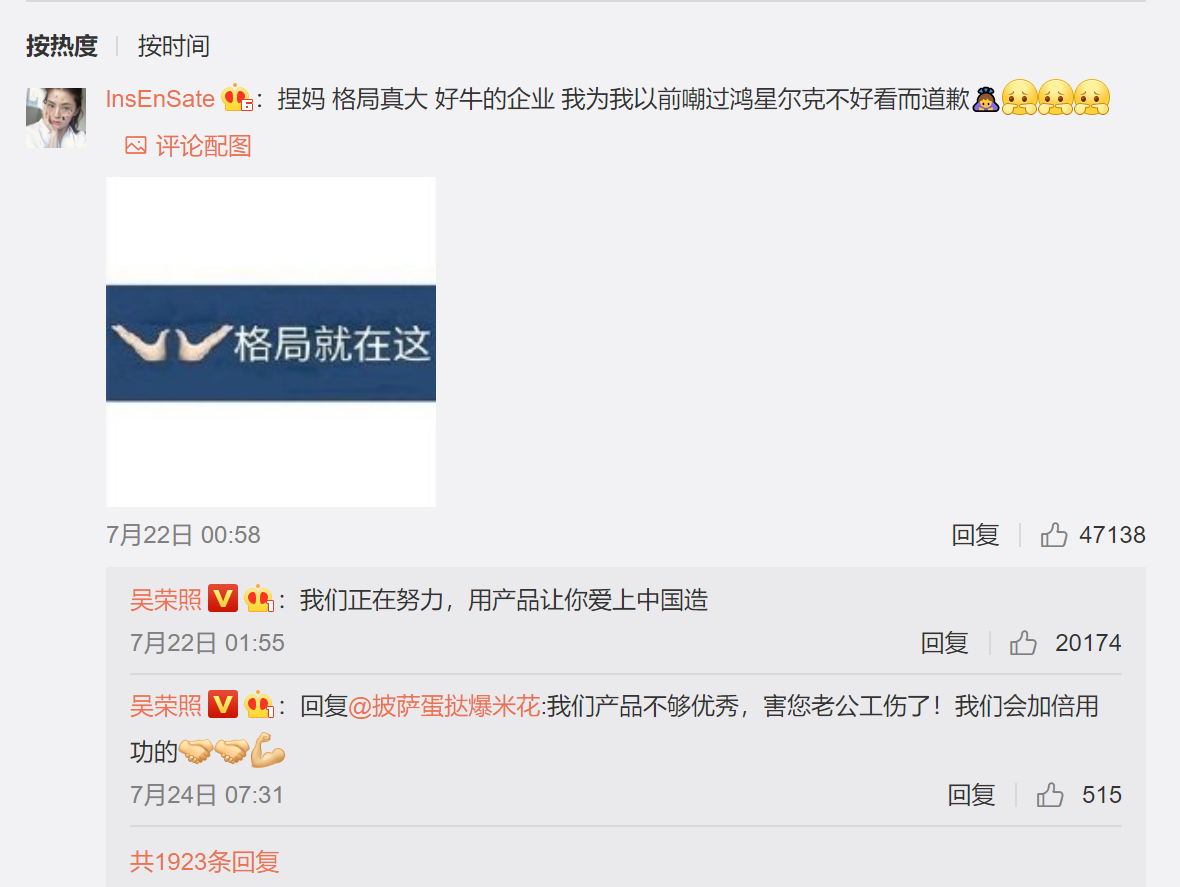
Task: Click the crown badge in 吴荣照's second reply
Action: point(258,705)
